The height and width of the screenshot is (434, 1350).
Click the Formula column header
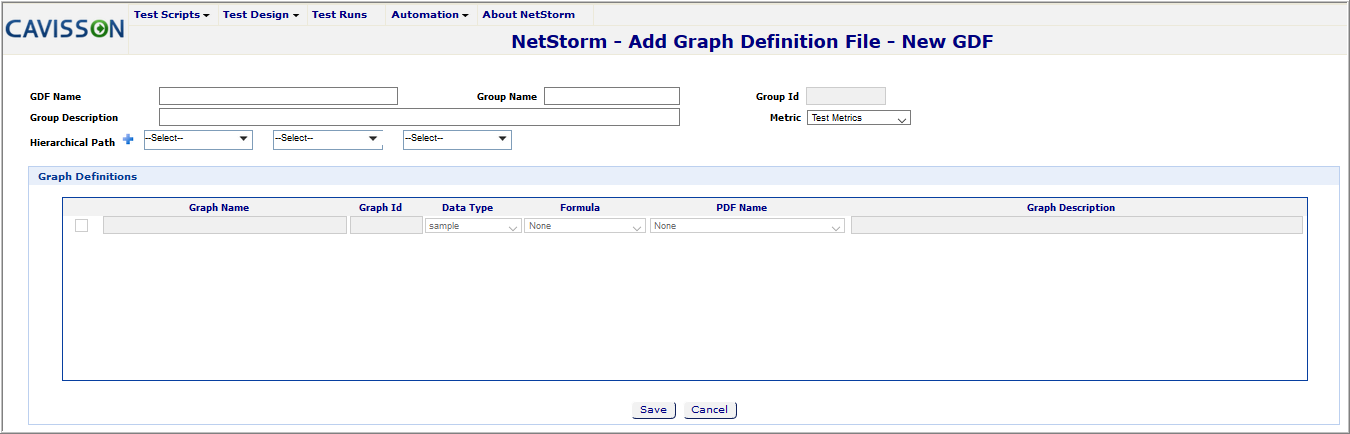tap(580, 208)
